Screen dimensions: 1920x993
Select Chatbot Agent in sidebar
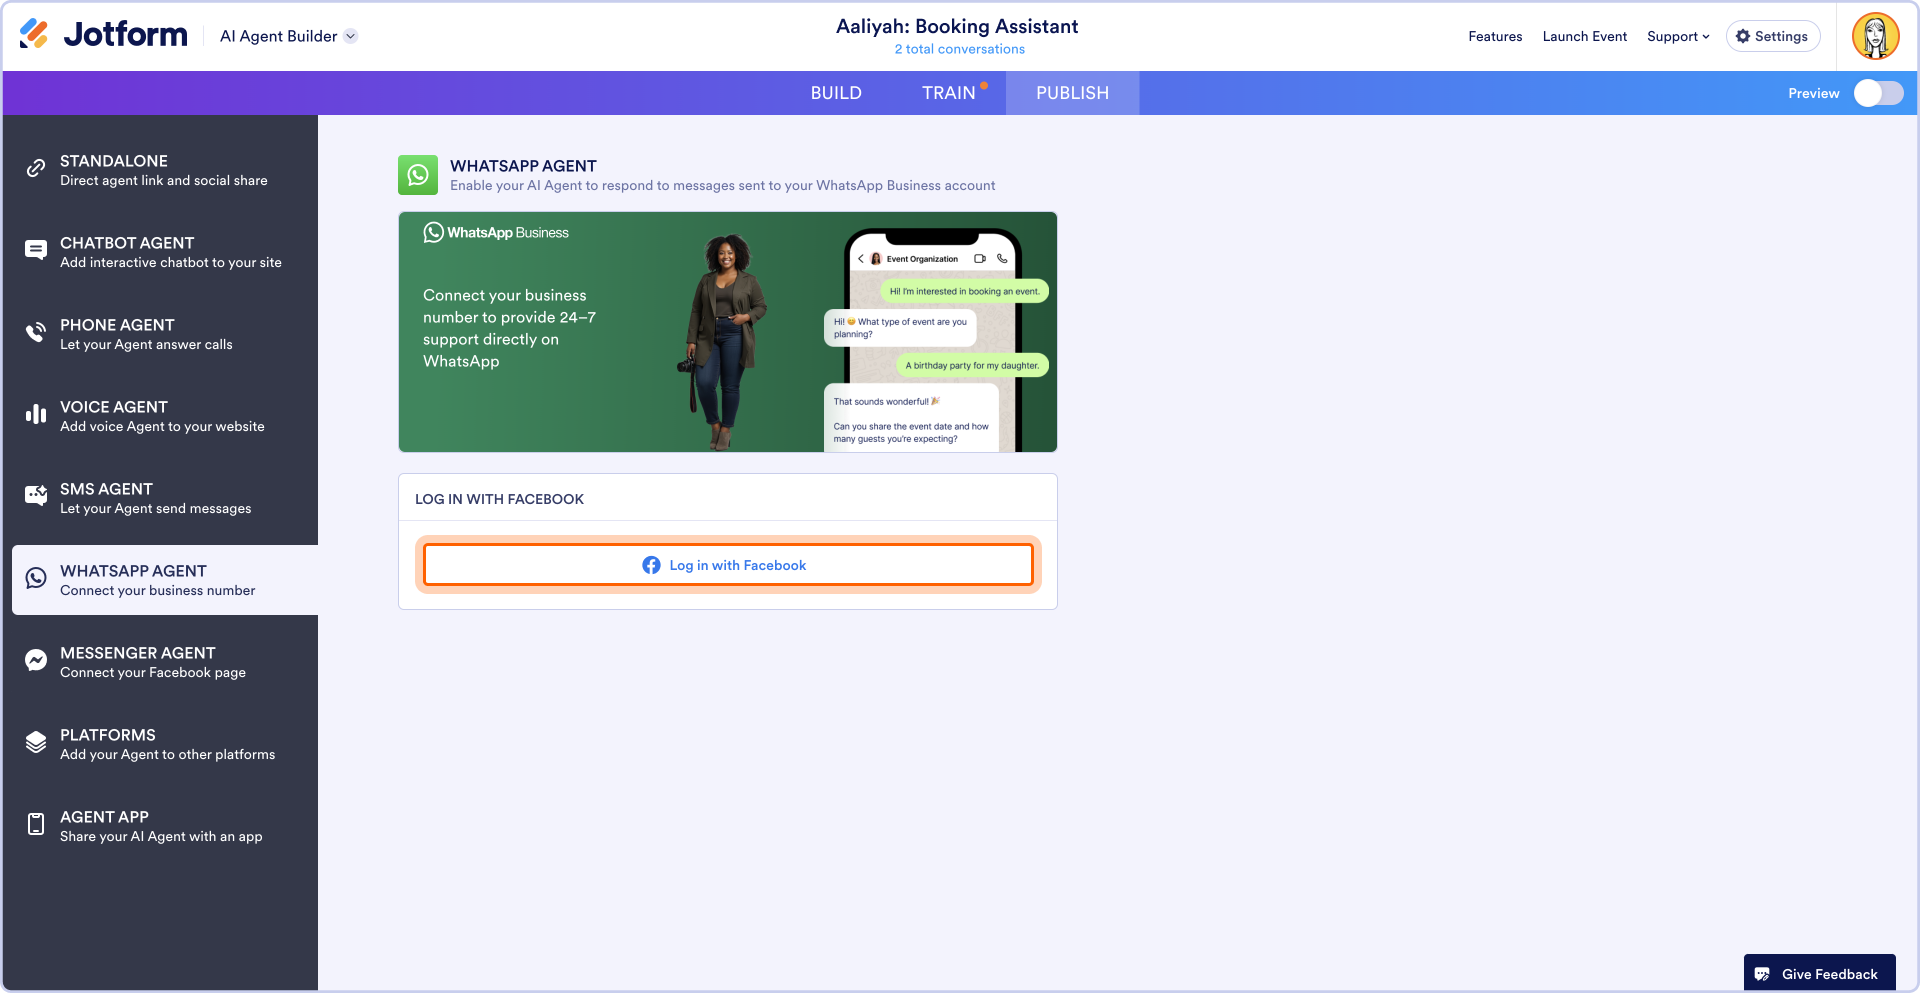click(x=164, y=252)
